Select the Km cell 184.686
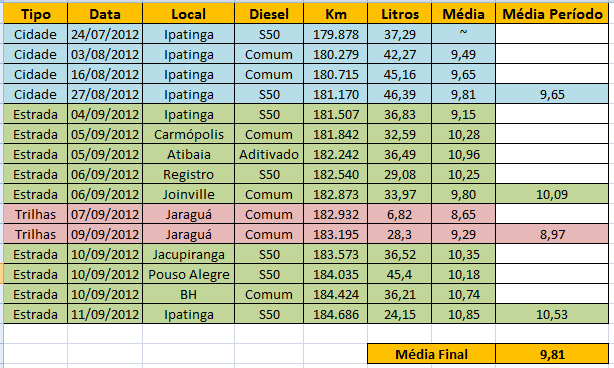This screenshot has width=614, height=368. [336, 314]
